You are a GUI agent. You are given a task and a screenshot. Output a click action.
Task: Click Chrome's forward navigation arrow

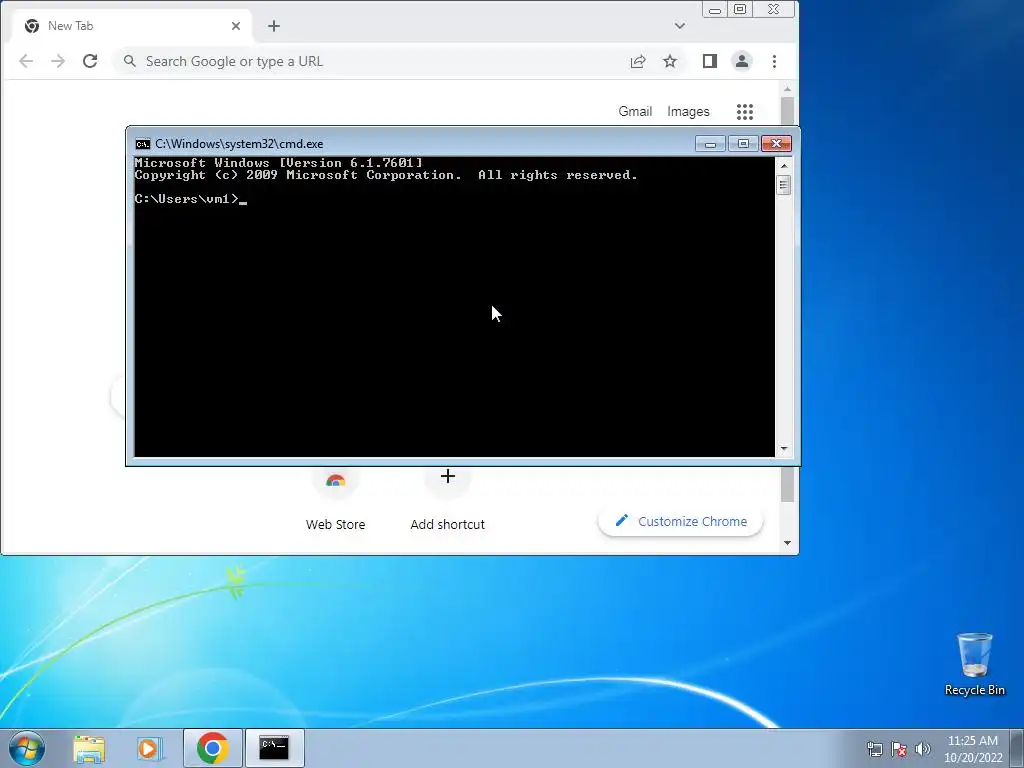58,61
